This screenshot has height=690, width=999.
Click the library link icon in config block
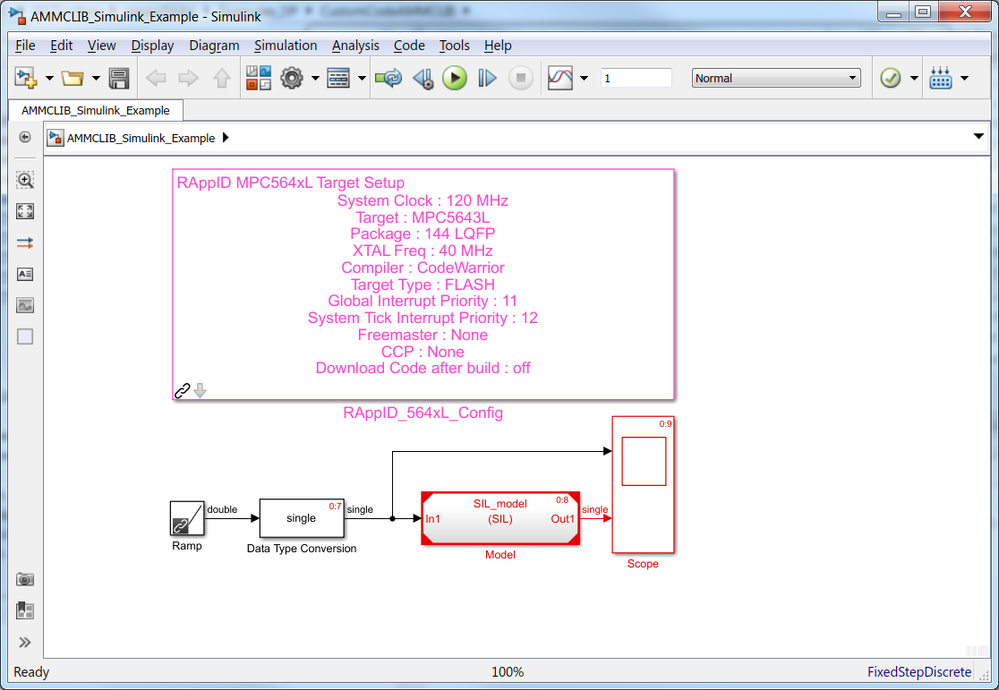coord(182,391)
